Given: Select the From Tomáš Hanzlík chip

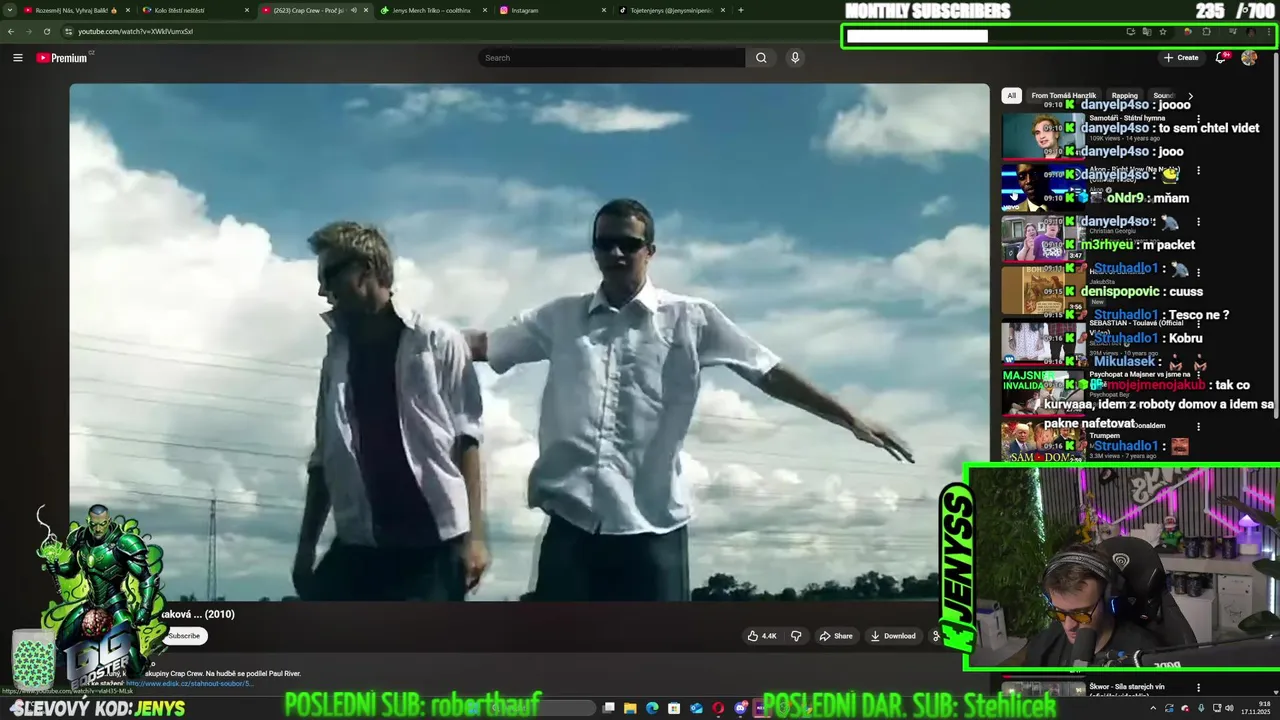Looking at the screenshot, I should (1063, 96).
